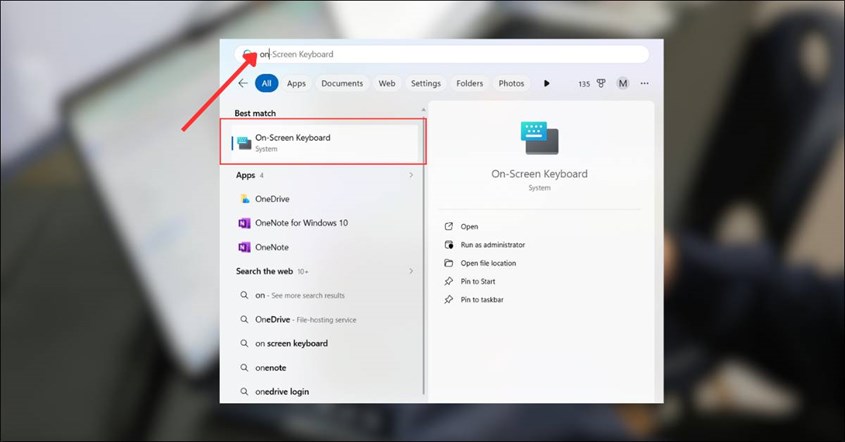The width and height of the screenshot is (845, 442).
Task: Click the purple OneNote icon
Action: pos(244,247)
